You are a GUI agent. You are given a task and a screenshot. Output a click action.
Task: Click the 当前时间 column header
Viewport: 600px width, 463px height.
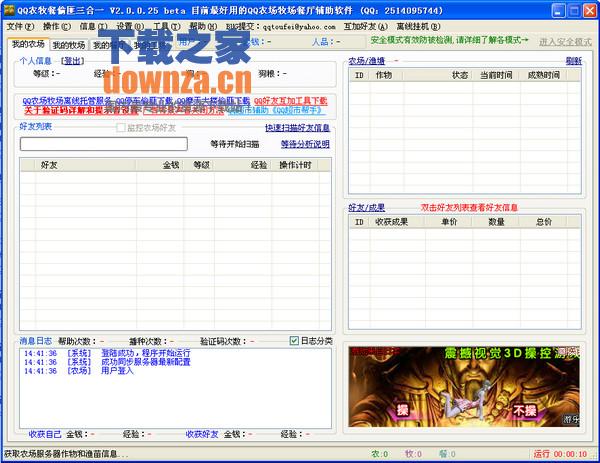(x=496, y=75)
